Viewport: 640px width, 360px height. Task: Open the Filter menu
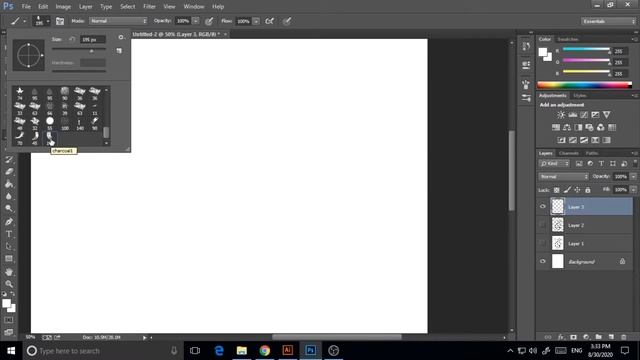click(149, 7)
